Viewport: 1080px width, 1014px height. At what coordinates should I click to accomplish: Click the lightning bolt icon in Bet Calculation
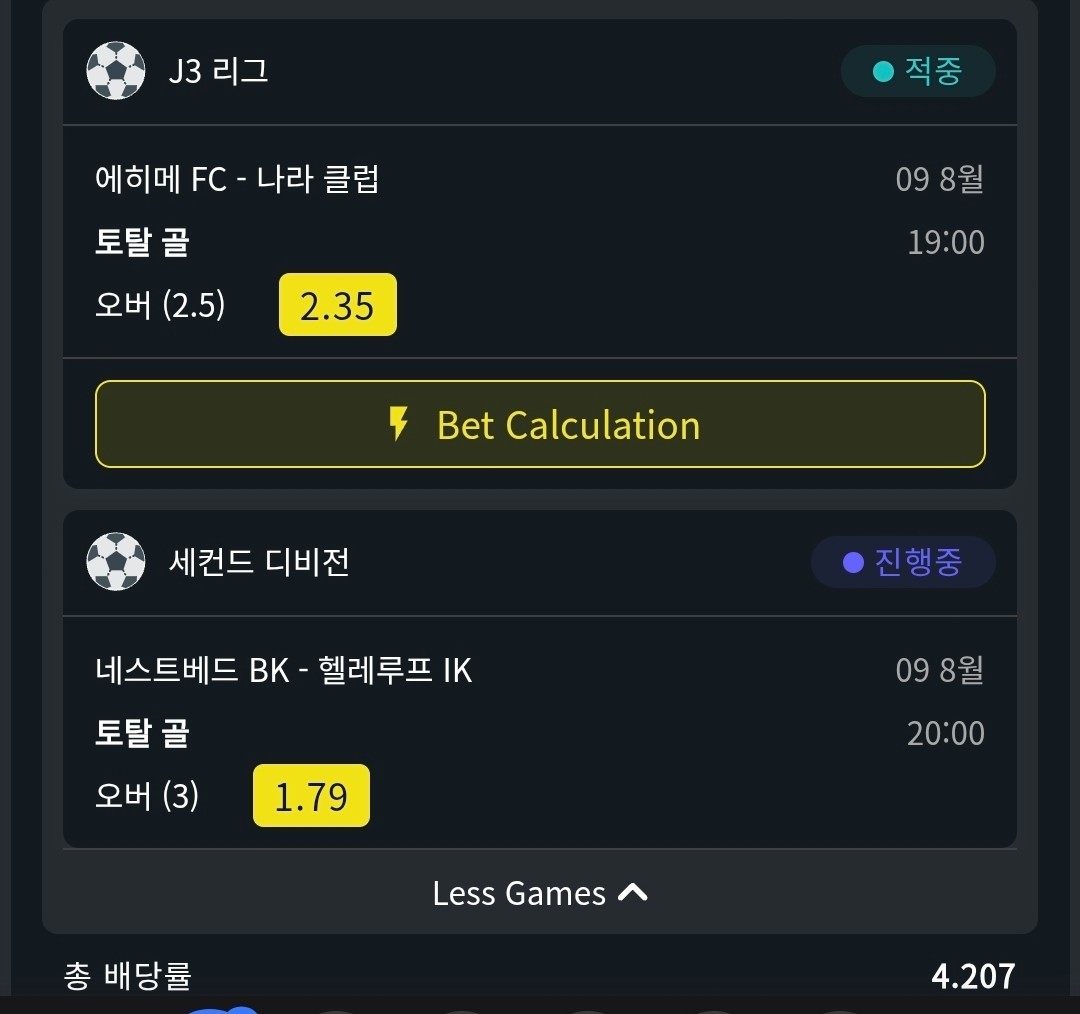[398, 424]
